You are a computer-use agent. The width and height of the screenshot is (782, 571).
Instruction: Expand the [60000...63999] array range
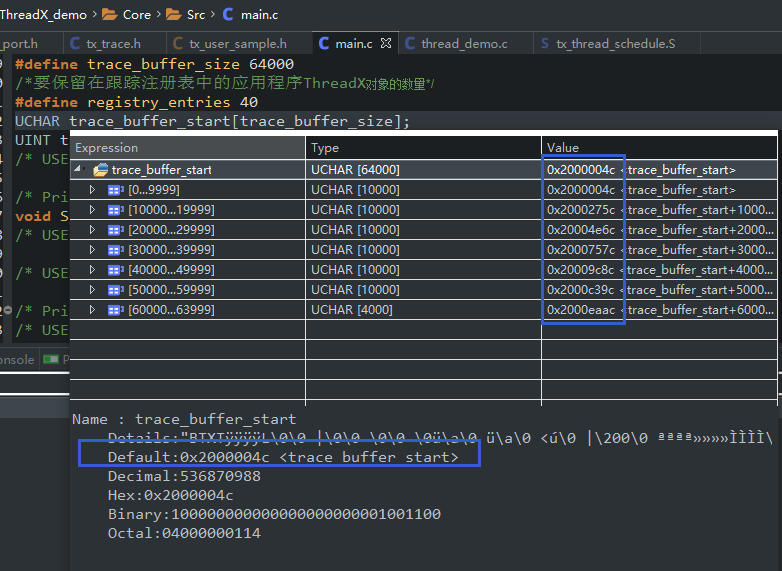click(92, 309)
